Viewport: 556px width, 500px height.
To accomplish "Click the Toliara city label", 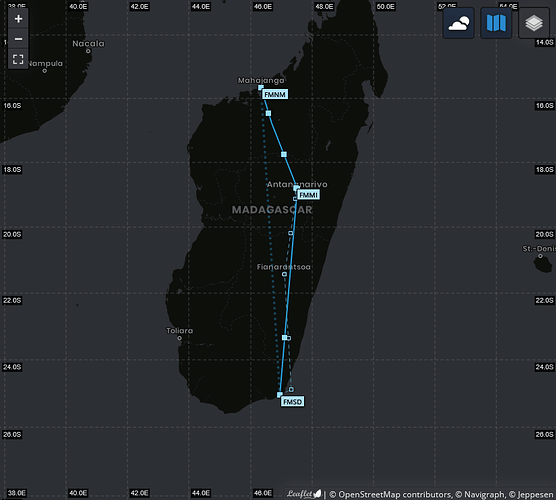I will click(180, 330).
